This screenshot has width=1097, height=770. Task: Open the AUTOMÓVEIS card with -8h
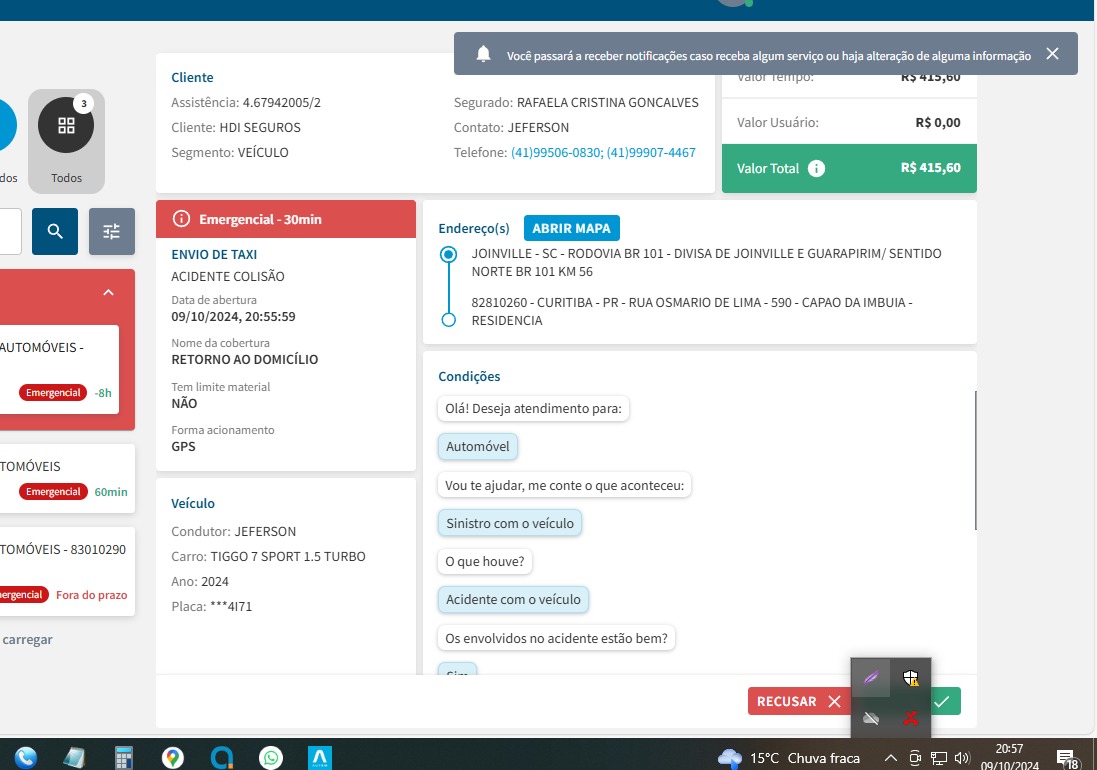tap(59, 369)
